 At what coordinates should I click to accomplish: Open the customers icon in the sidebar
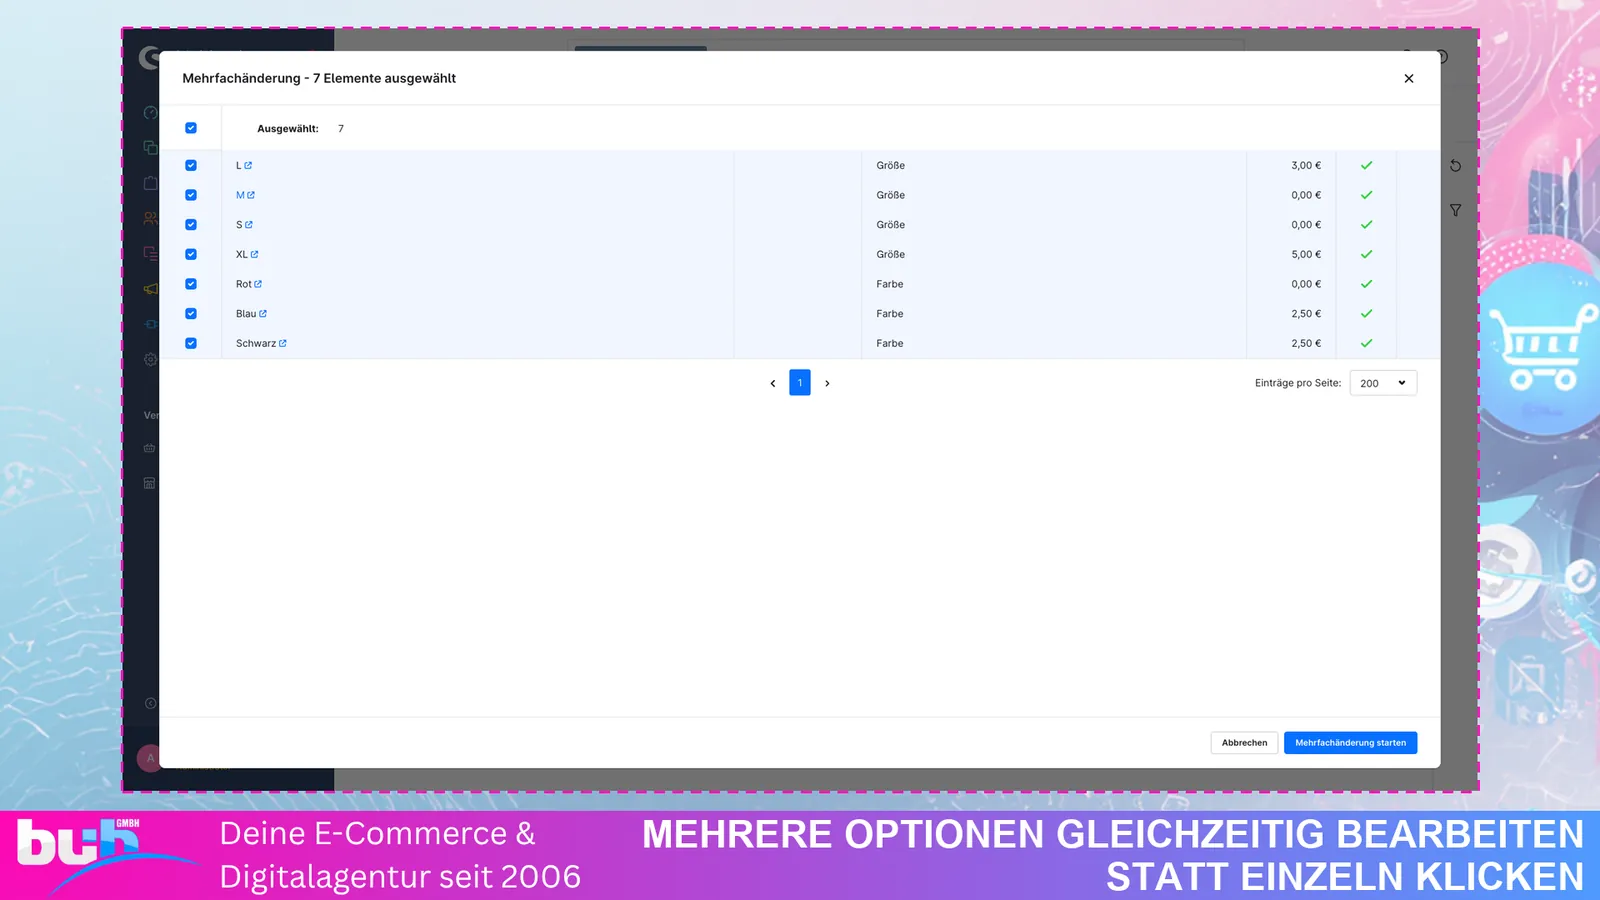tap(150, 218)
